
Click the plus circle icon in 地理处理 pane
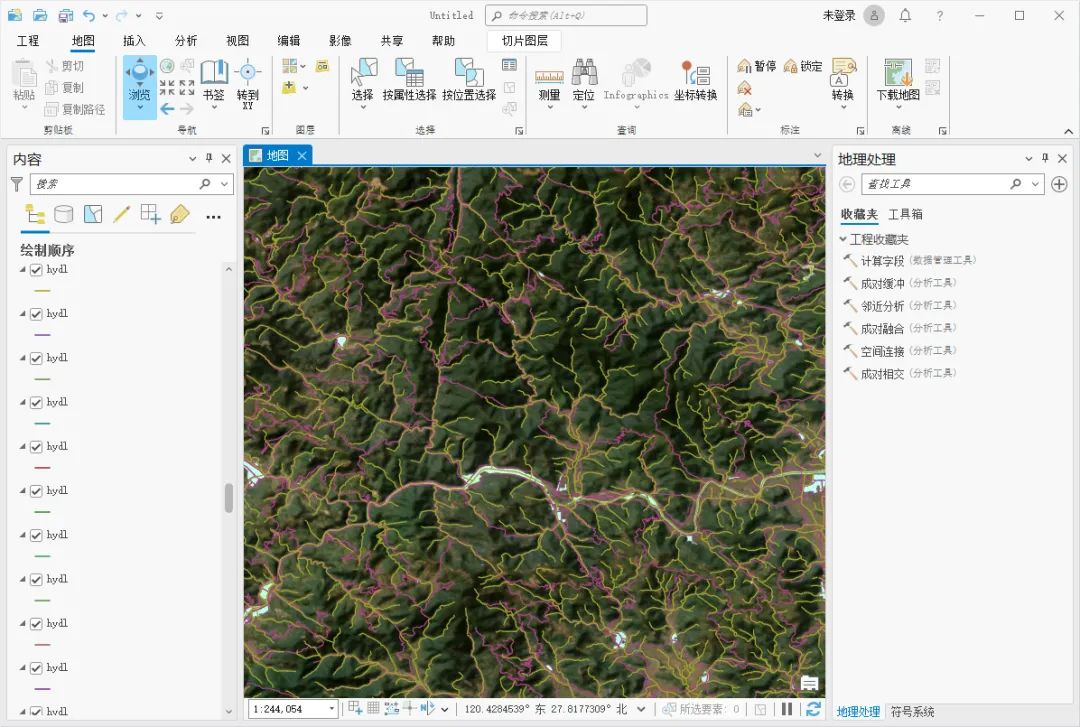(1059, 184)
